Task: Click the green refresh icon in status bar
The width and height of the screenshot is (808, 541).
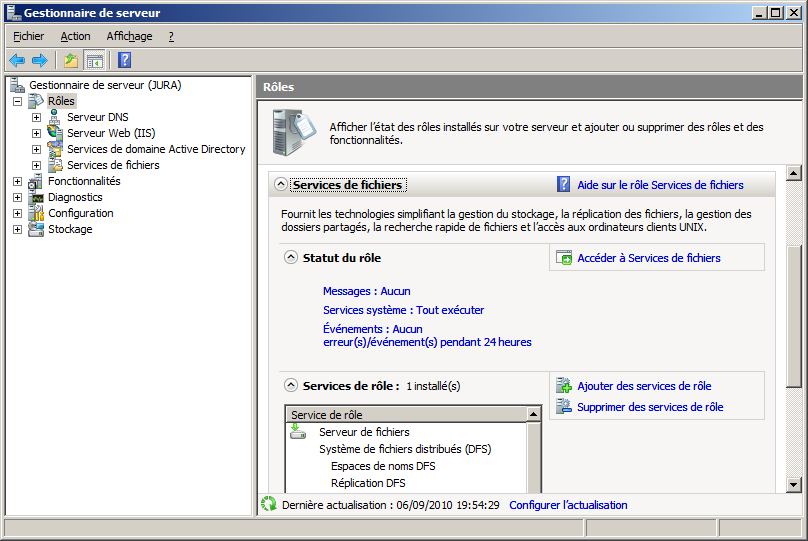Action: pos(268,505)
